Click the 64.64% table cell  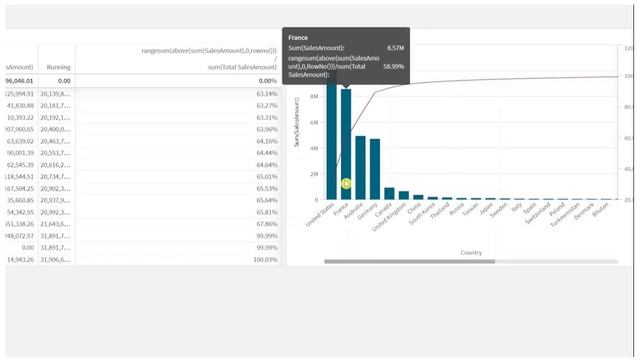click(267, 165)
